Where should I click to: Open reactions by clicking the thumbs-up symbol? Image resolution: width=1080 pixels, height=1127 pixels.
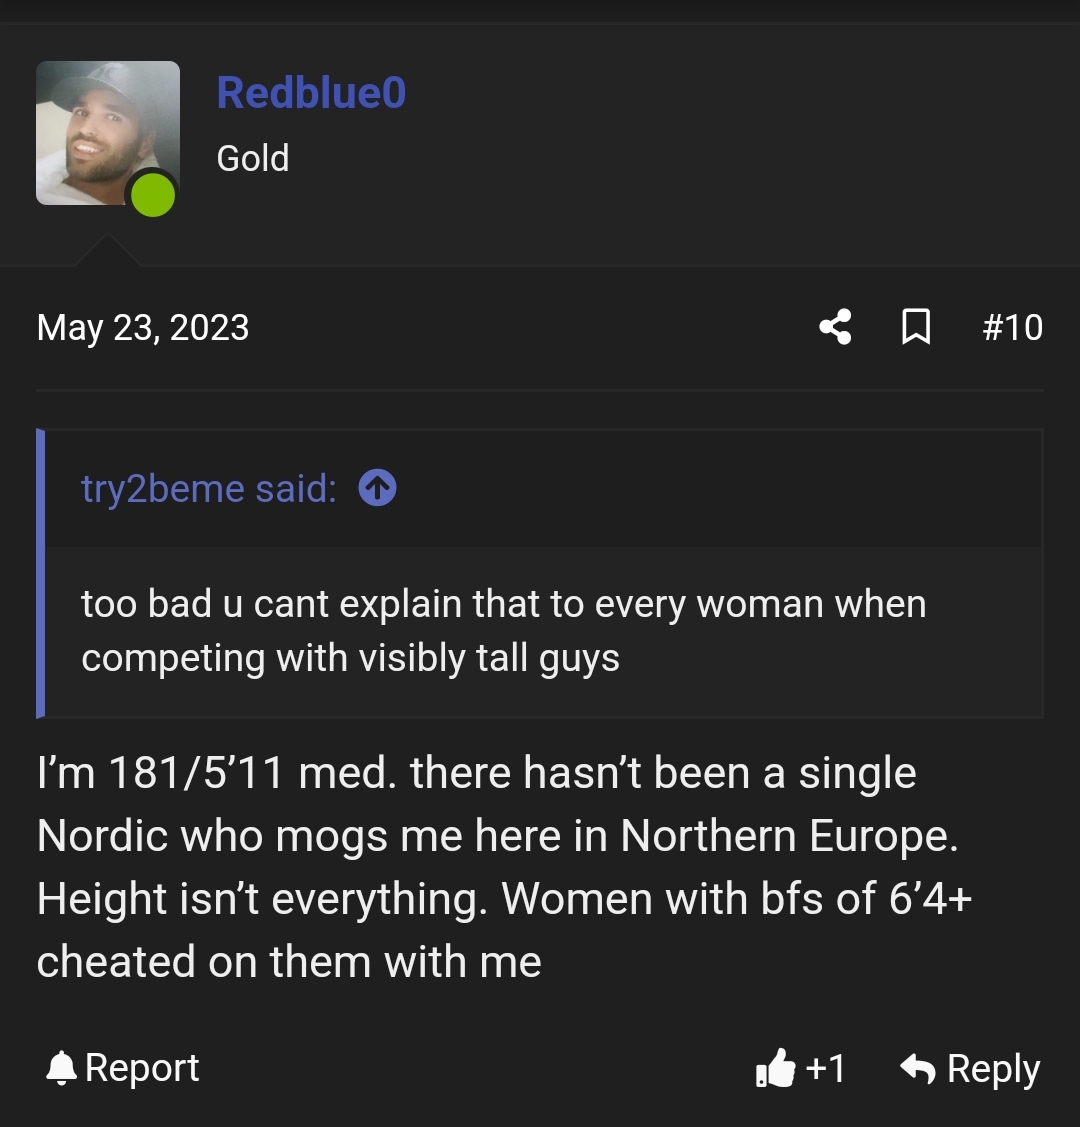[x=776, y=1068]
